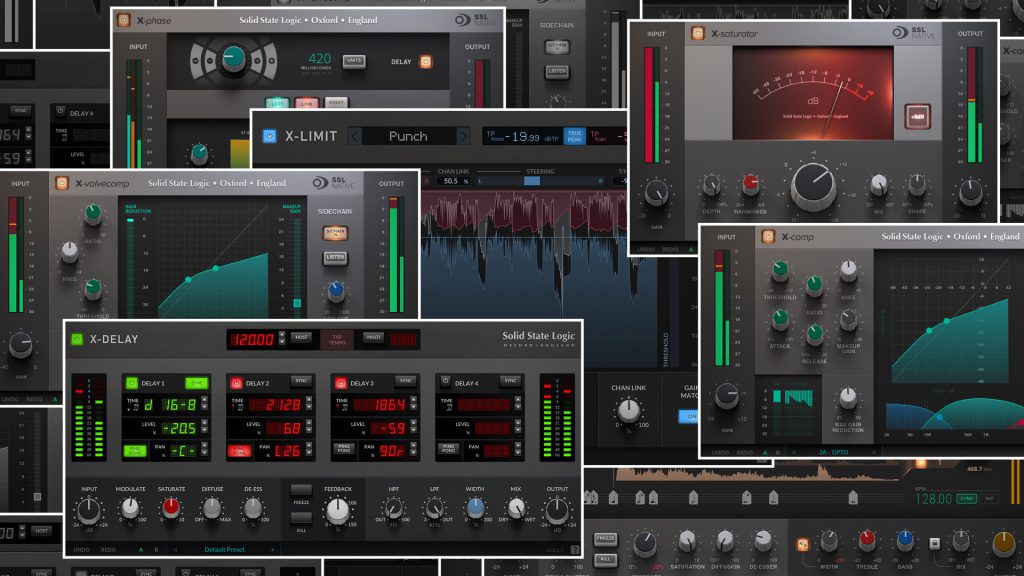
Task: Open the Default Preset menu in X-Delay
Action: tap(224, 550)
